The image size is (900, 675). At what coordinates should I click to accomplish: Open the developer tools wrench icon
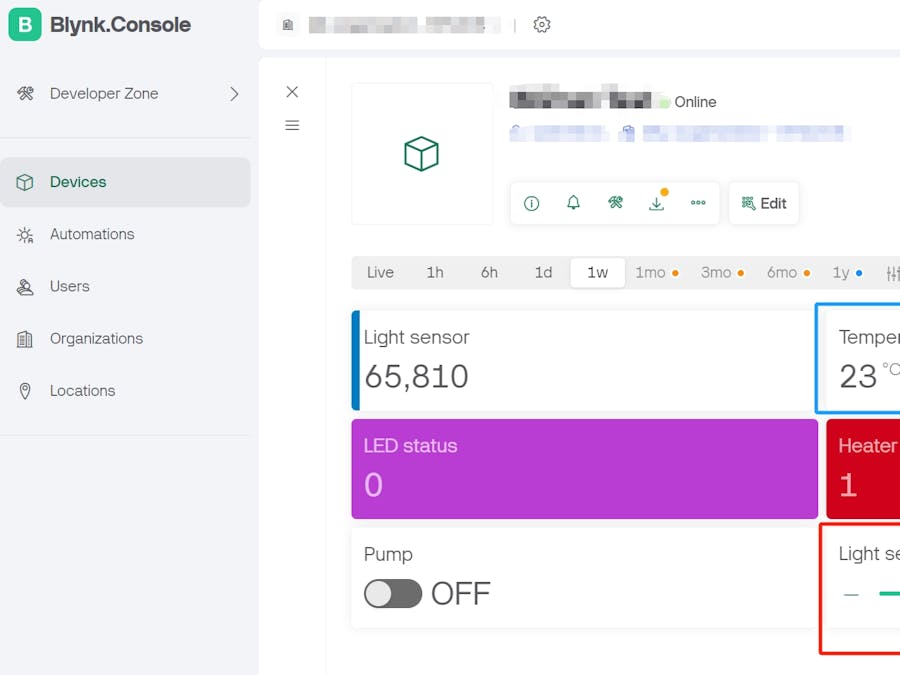(615, 203)
